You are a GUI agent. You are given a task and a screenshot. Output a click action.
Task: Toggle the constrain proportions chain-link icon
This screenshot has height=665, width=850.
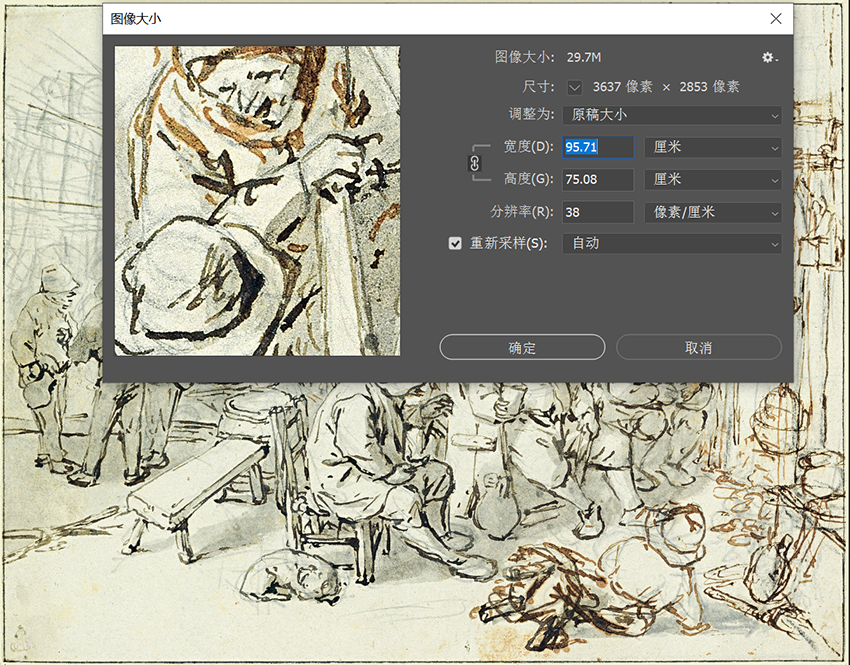(x=474, y=163)
